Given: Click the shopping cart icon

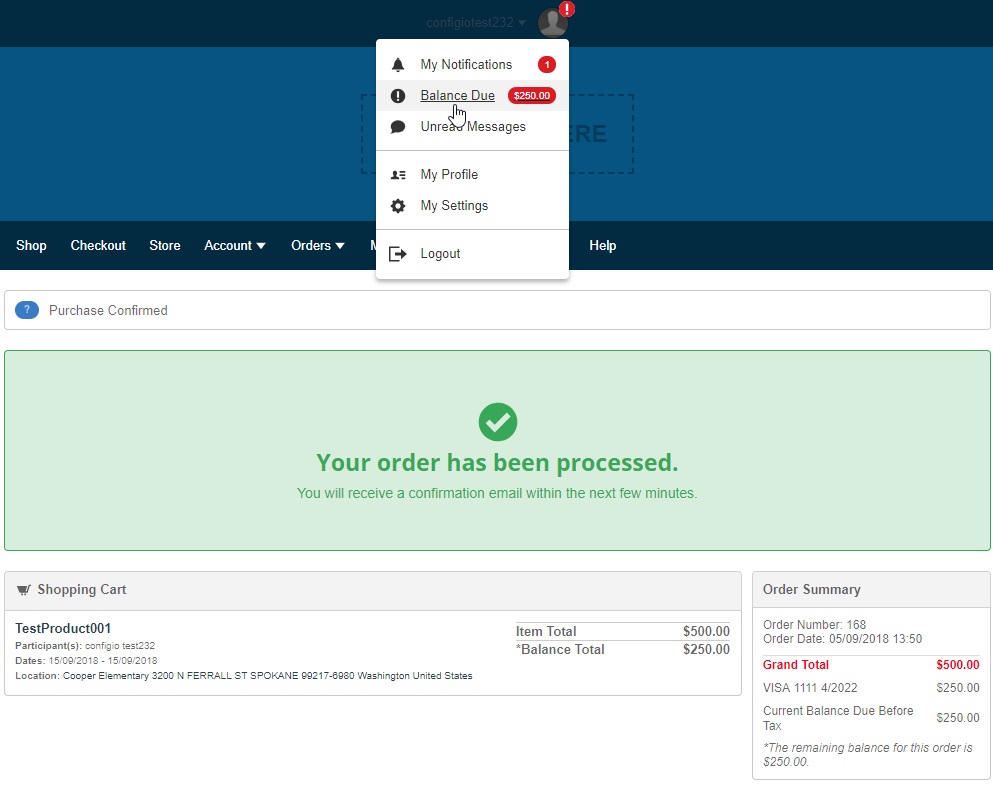Looking at the screenshot, I should [23, 590].
